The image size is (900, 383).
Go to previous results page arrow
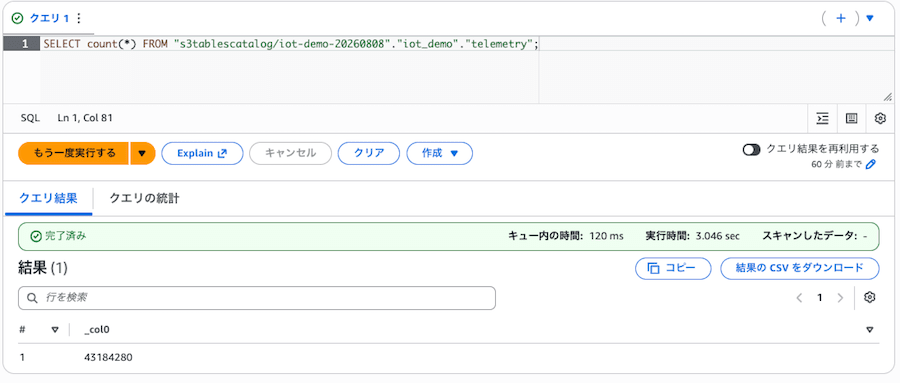click(x=799, y=297)
